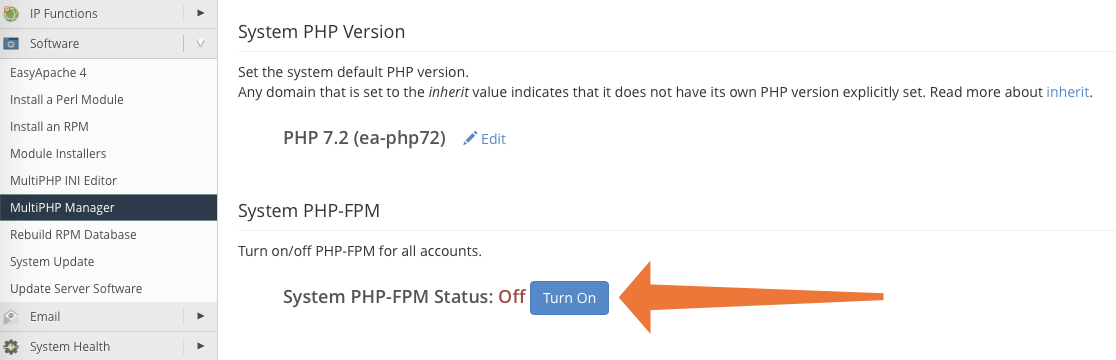Select MultiPHP Manager in sidebar
The width and height of the screenshot is (1116, 360).
coord(109,208)
